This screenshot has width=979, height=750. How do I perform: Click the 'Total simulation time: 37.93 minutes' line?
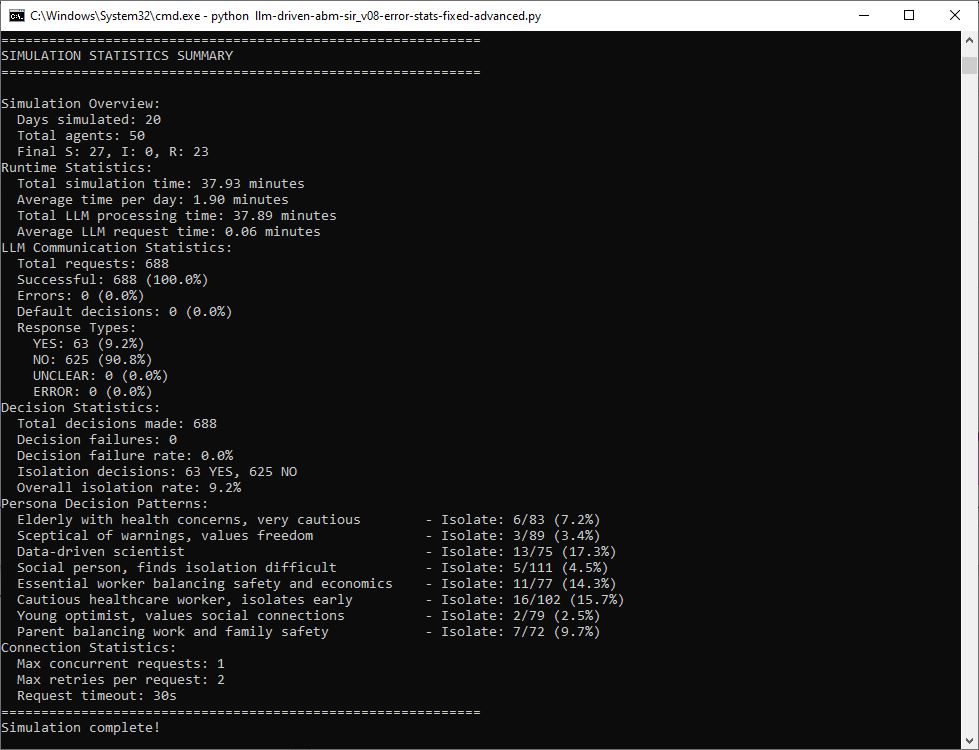click(x=161, y=184)
